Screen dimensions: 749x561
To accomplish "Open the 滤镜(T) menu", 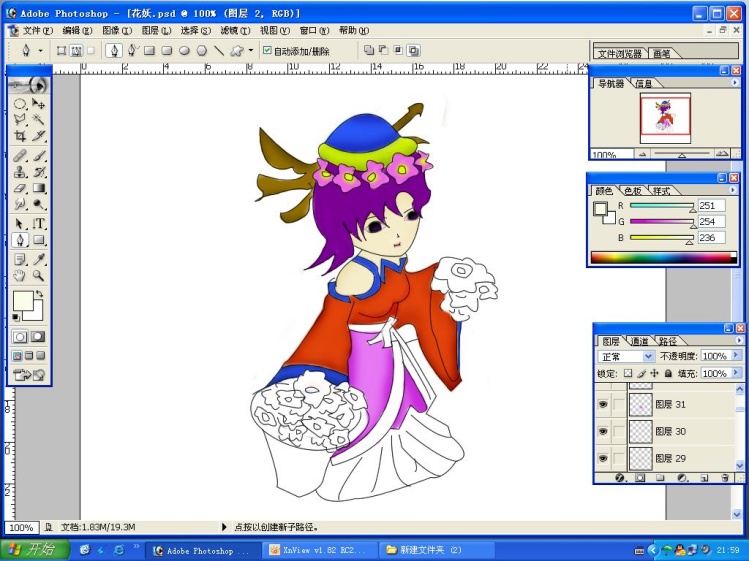I will click(x=235, y=30).
